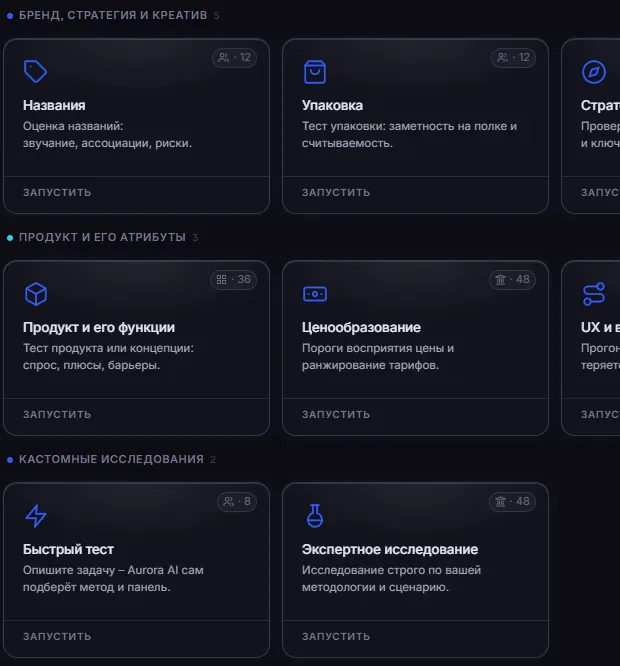Click the bank 48 badge on Экспертное исследование
Image resolution: width=620 pixels, height=666 pixels.
[513, 502]
